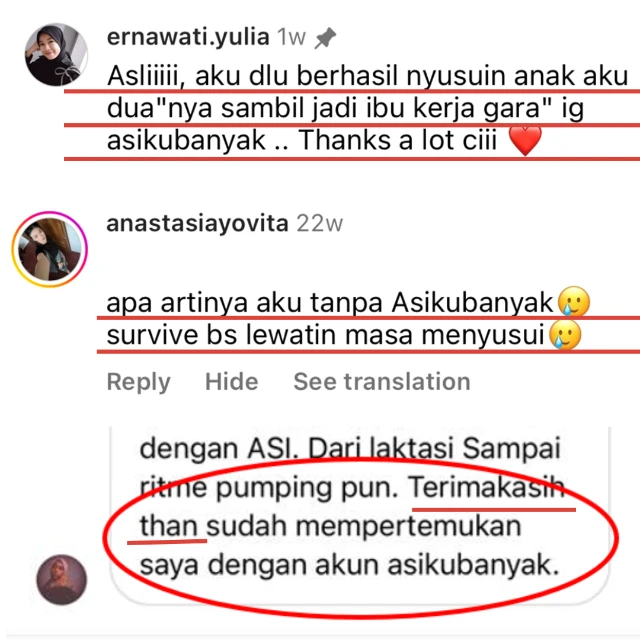Click the crying emoji after Asikubanyak
This screenshot has width=640, height=640.
[573, 302]
